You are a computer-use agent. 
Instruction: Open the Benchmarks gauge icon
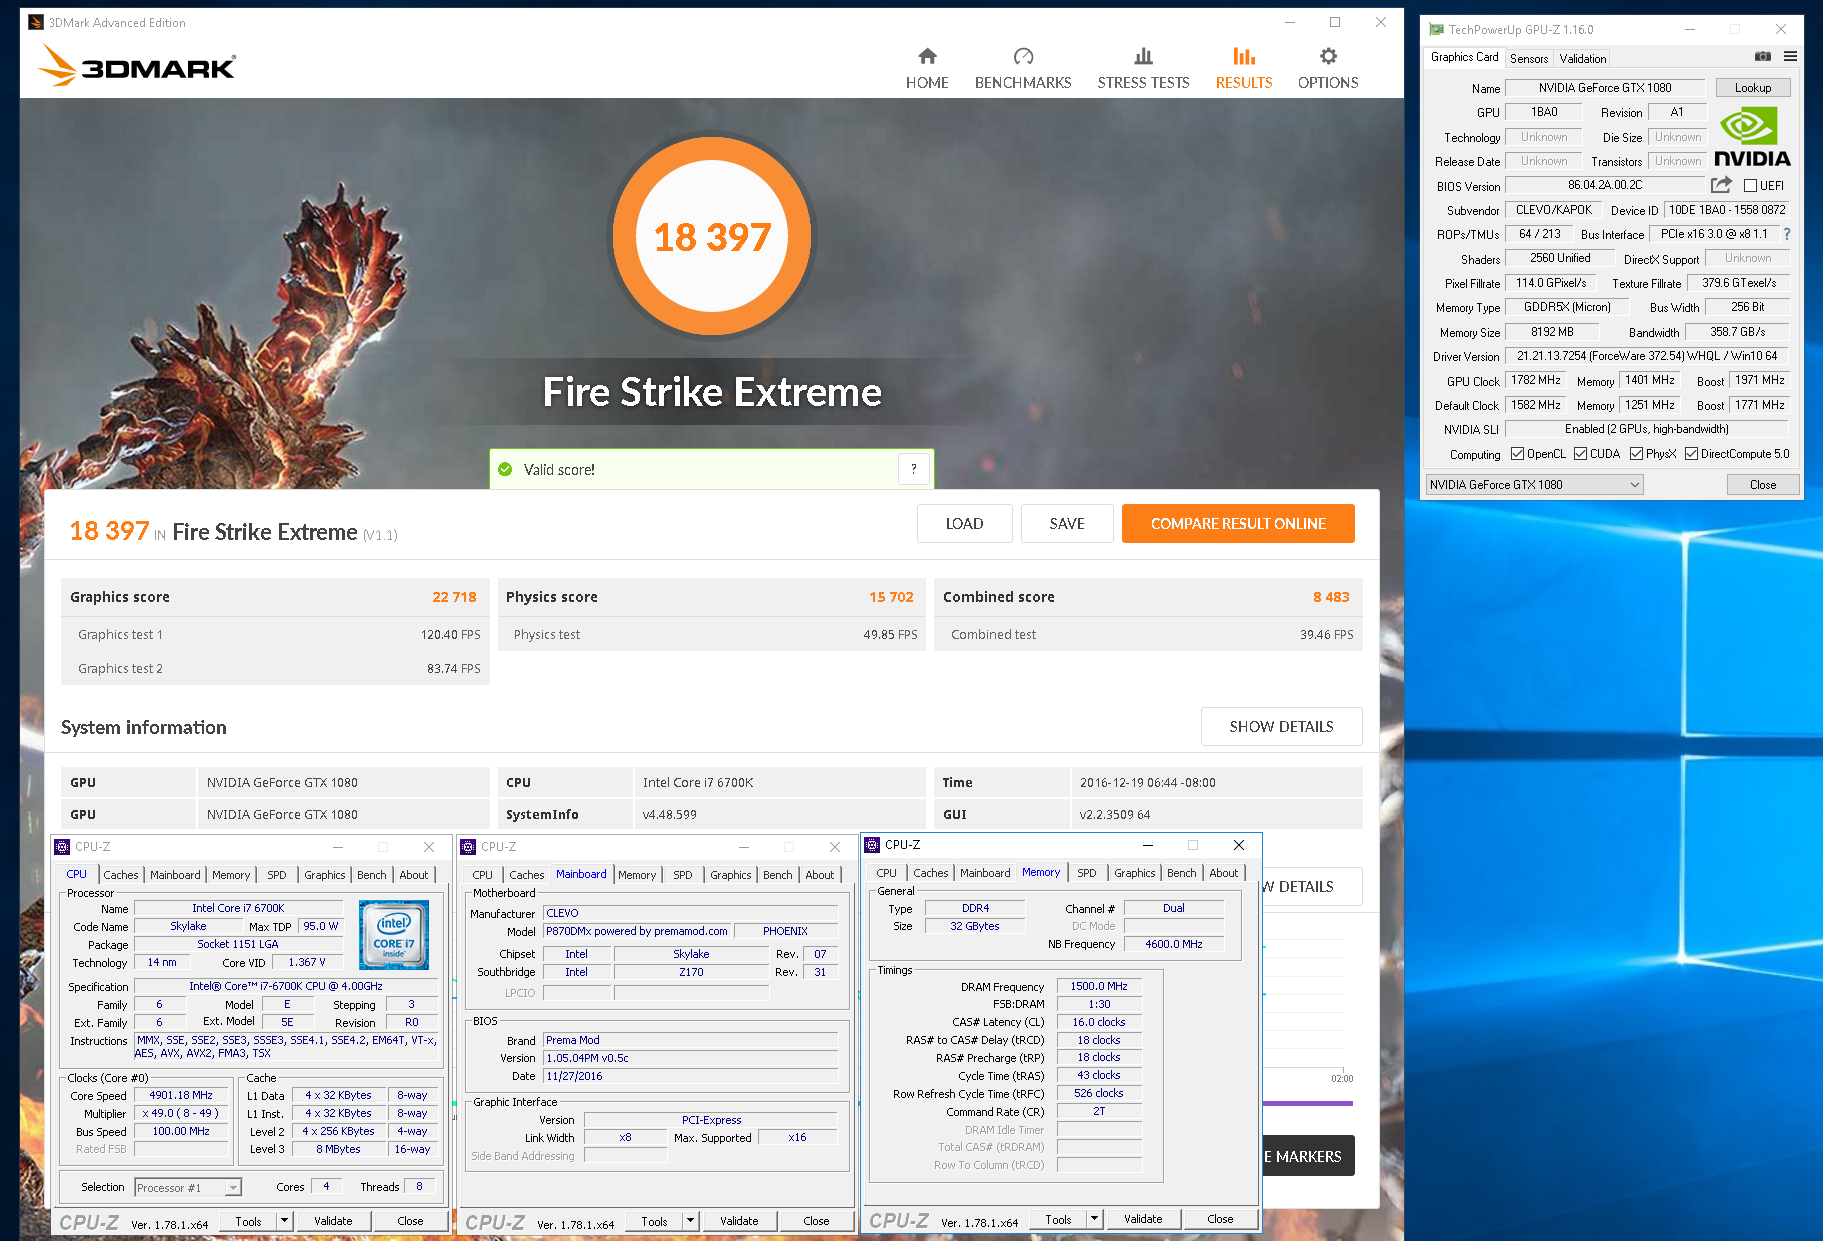pyautogui.click(x=1023, y=56)
